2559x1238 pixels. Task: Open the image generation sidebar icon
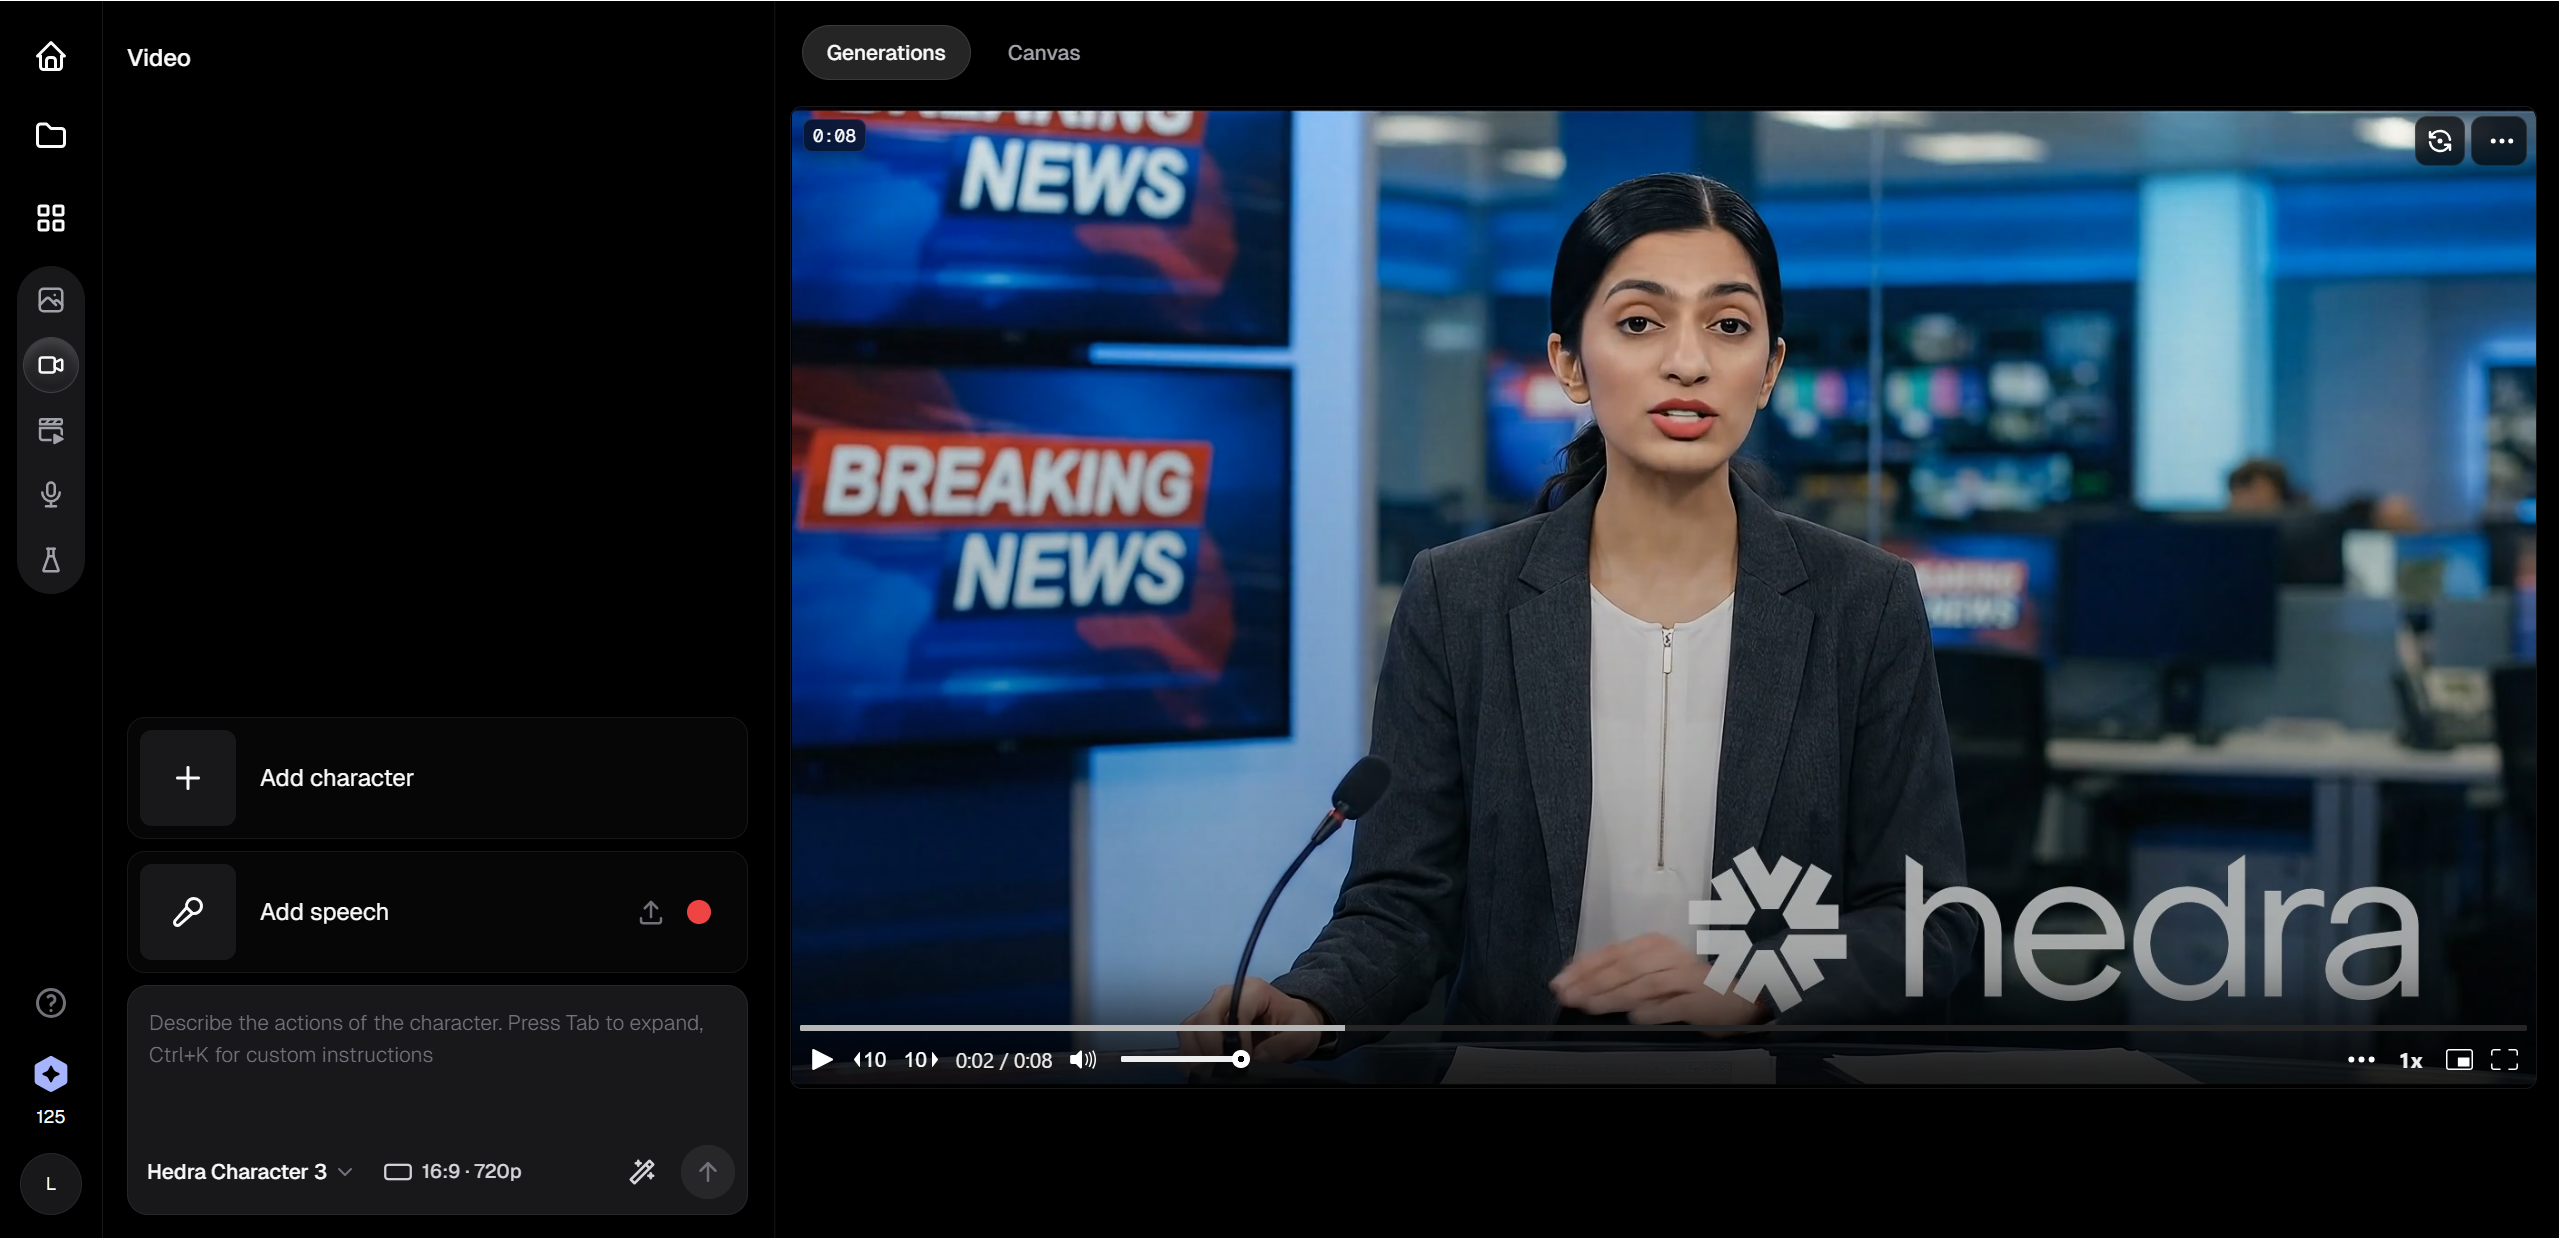(x=51, y=300)
